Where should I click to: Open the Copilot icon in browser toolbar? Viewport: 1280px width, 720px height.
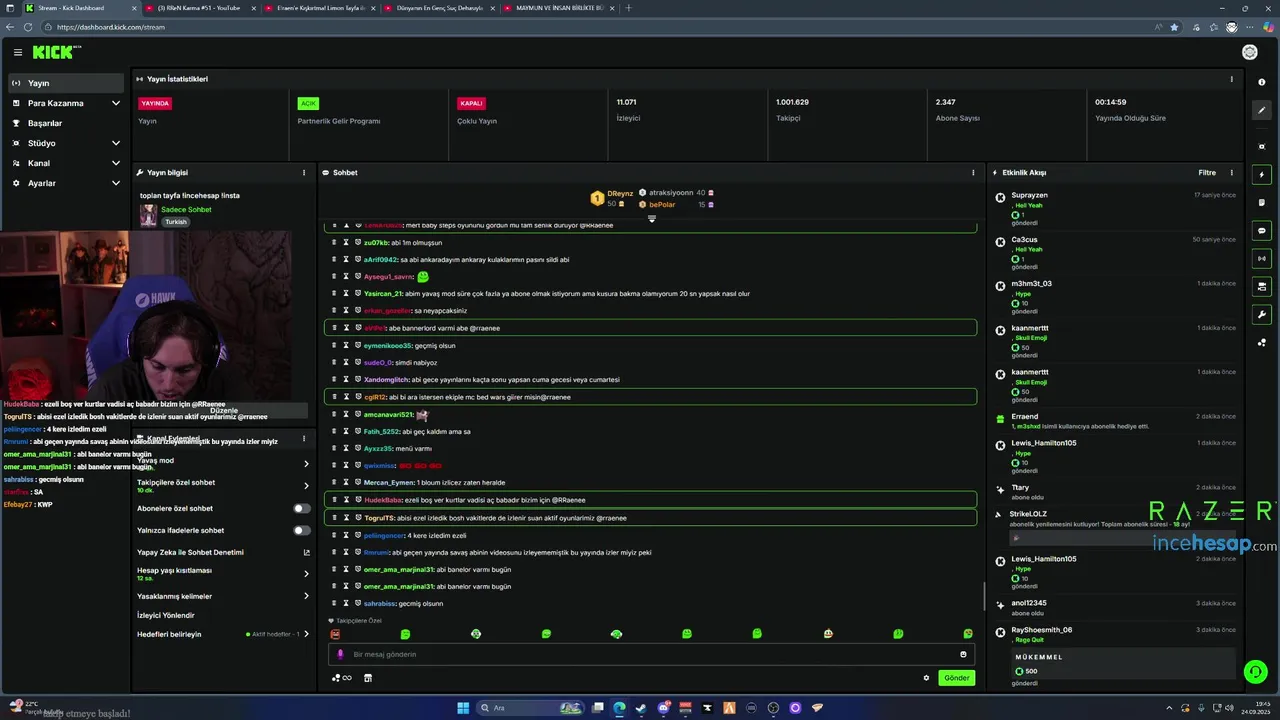pyautogui.click(x=1268, y=27)
